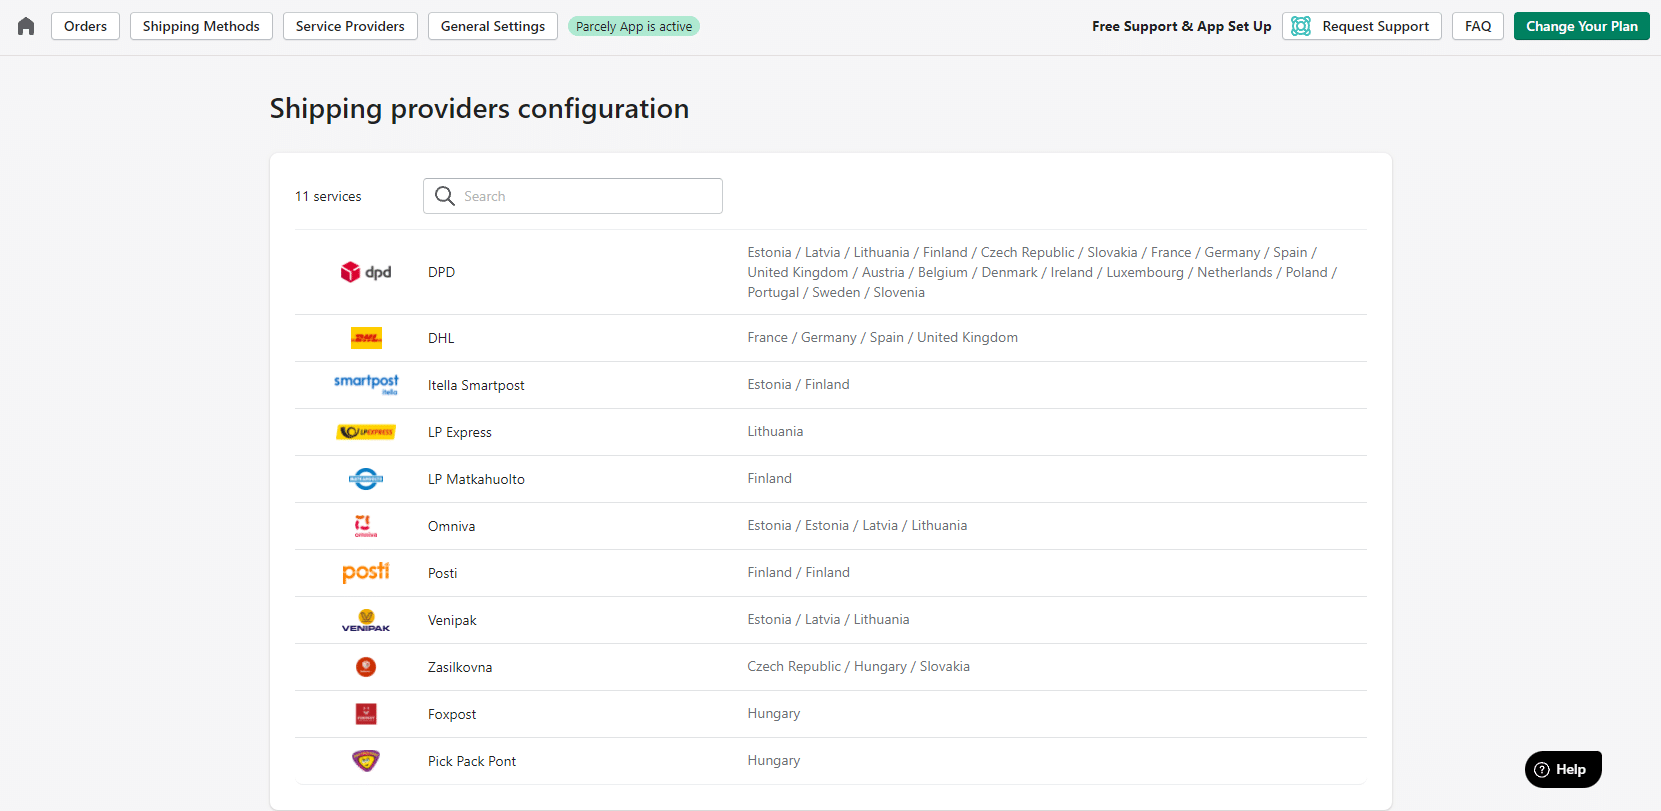Click the Shipping providers configuration heading
This screenshot has width=1661, height=811.
(x=479, y=108)
